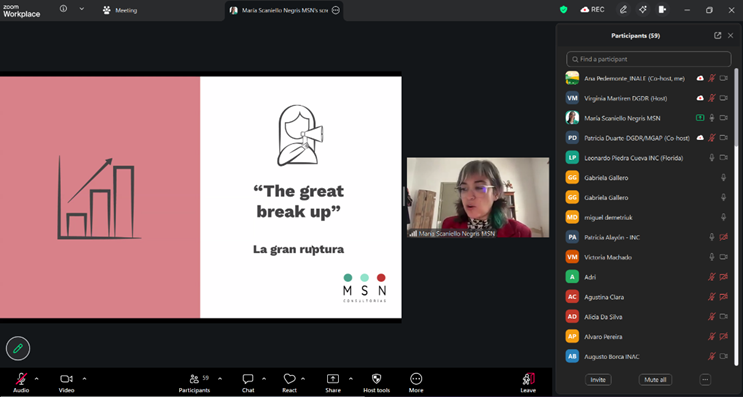The image size is (743, 397).
Task: Click the Mute all button
Action: (x=655, y=380)
